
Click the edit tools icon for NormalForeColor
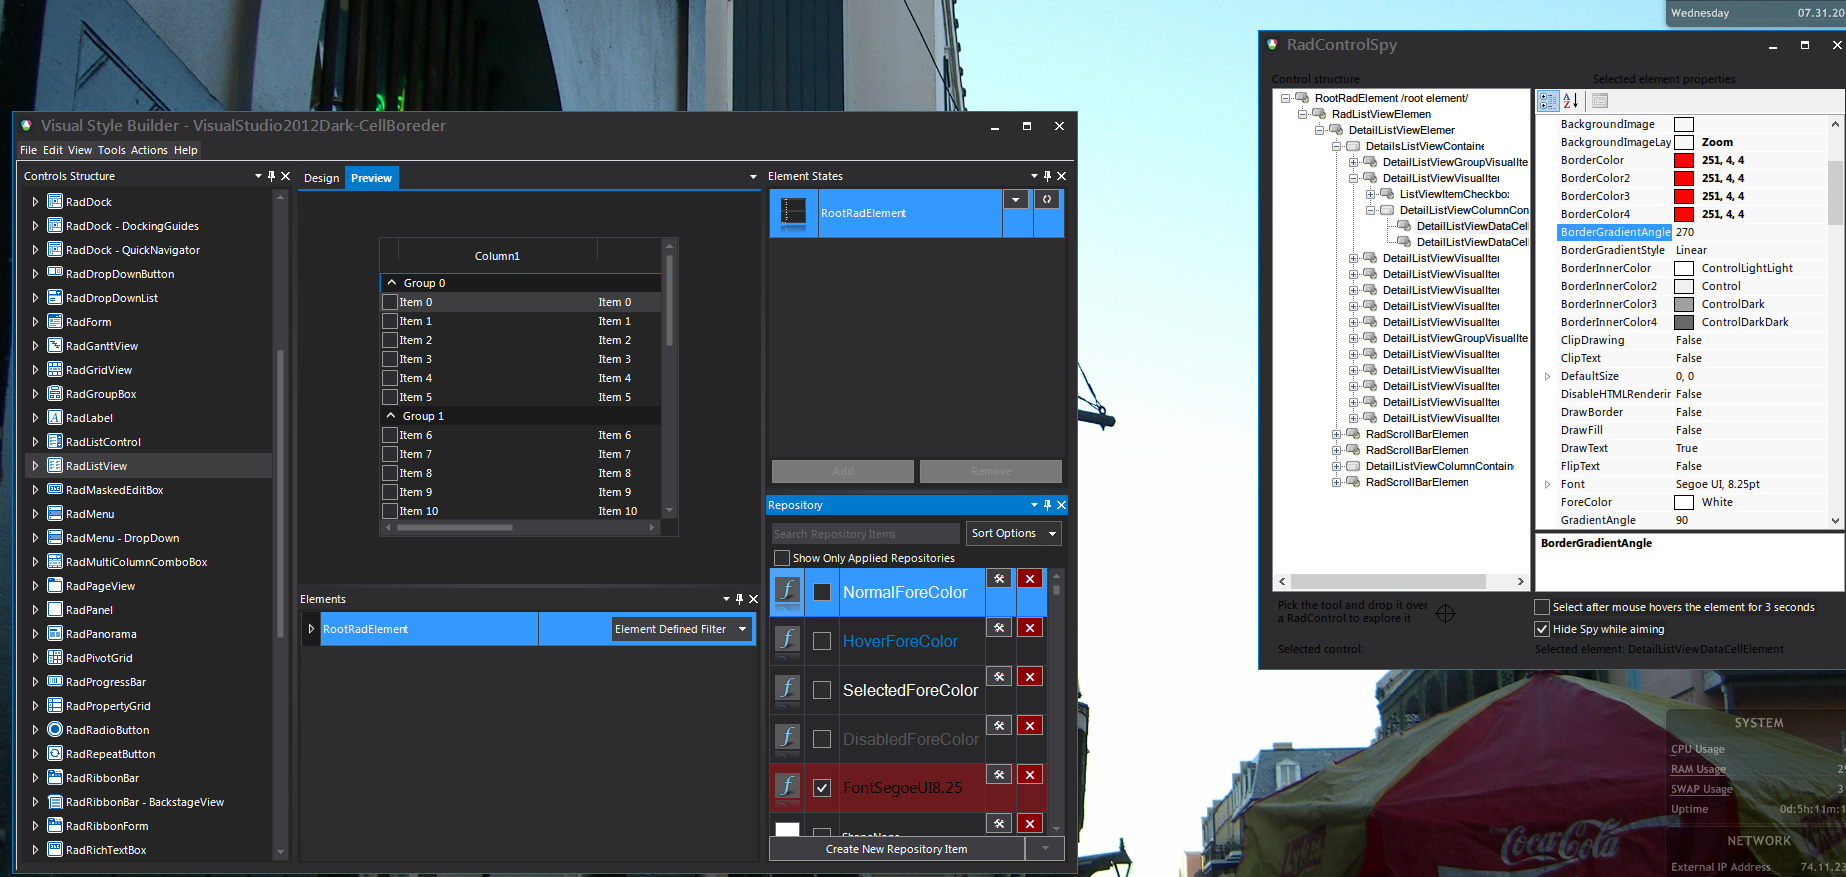click(999, 579)
